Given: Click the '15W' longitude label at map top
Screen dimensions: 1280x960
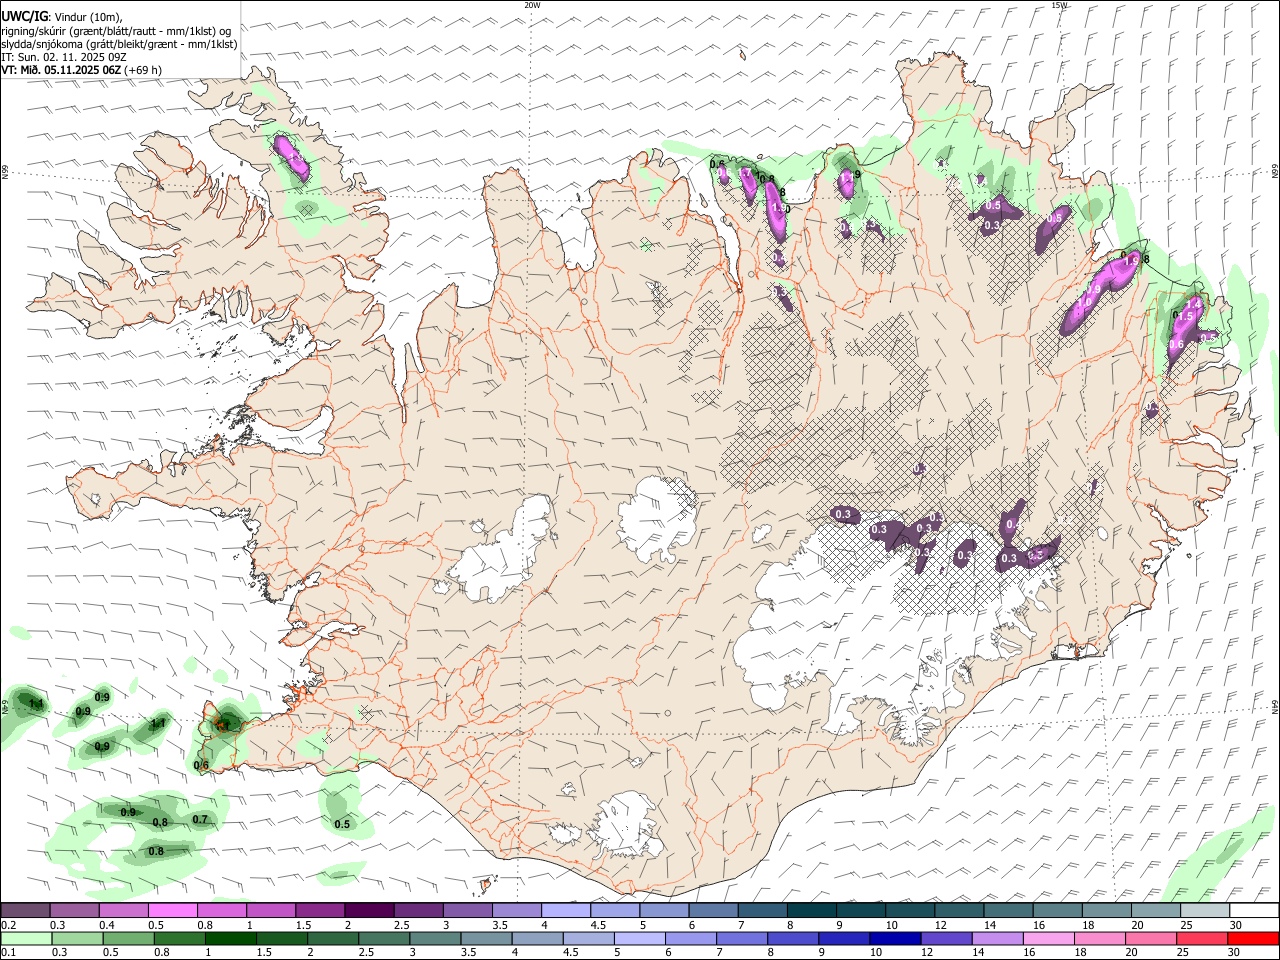Looking at the screenshot, I should pyautogui.click(x=1060, y=5).
